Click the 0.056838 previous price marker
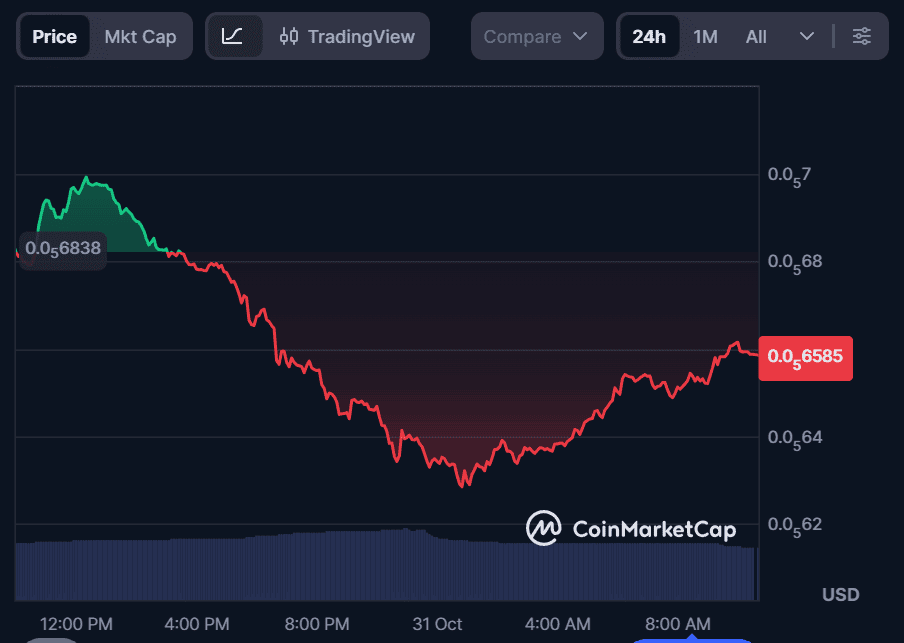Viewport: 904px width, 643px height. tap(62, 250)
